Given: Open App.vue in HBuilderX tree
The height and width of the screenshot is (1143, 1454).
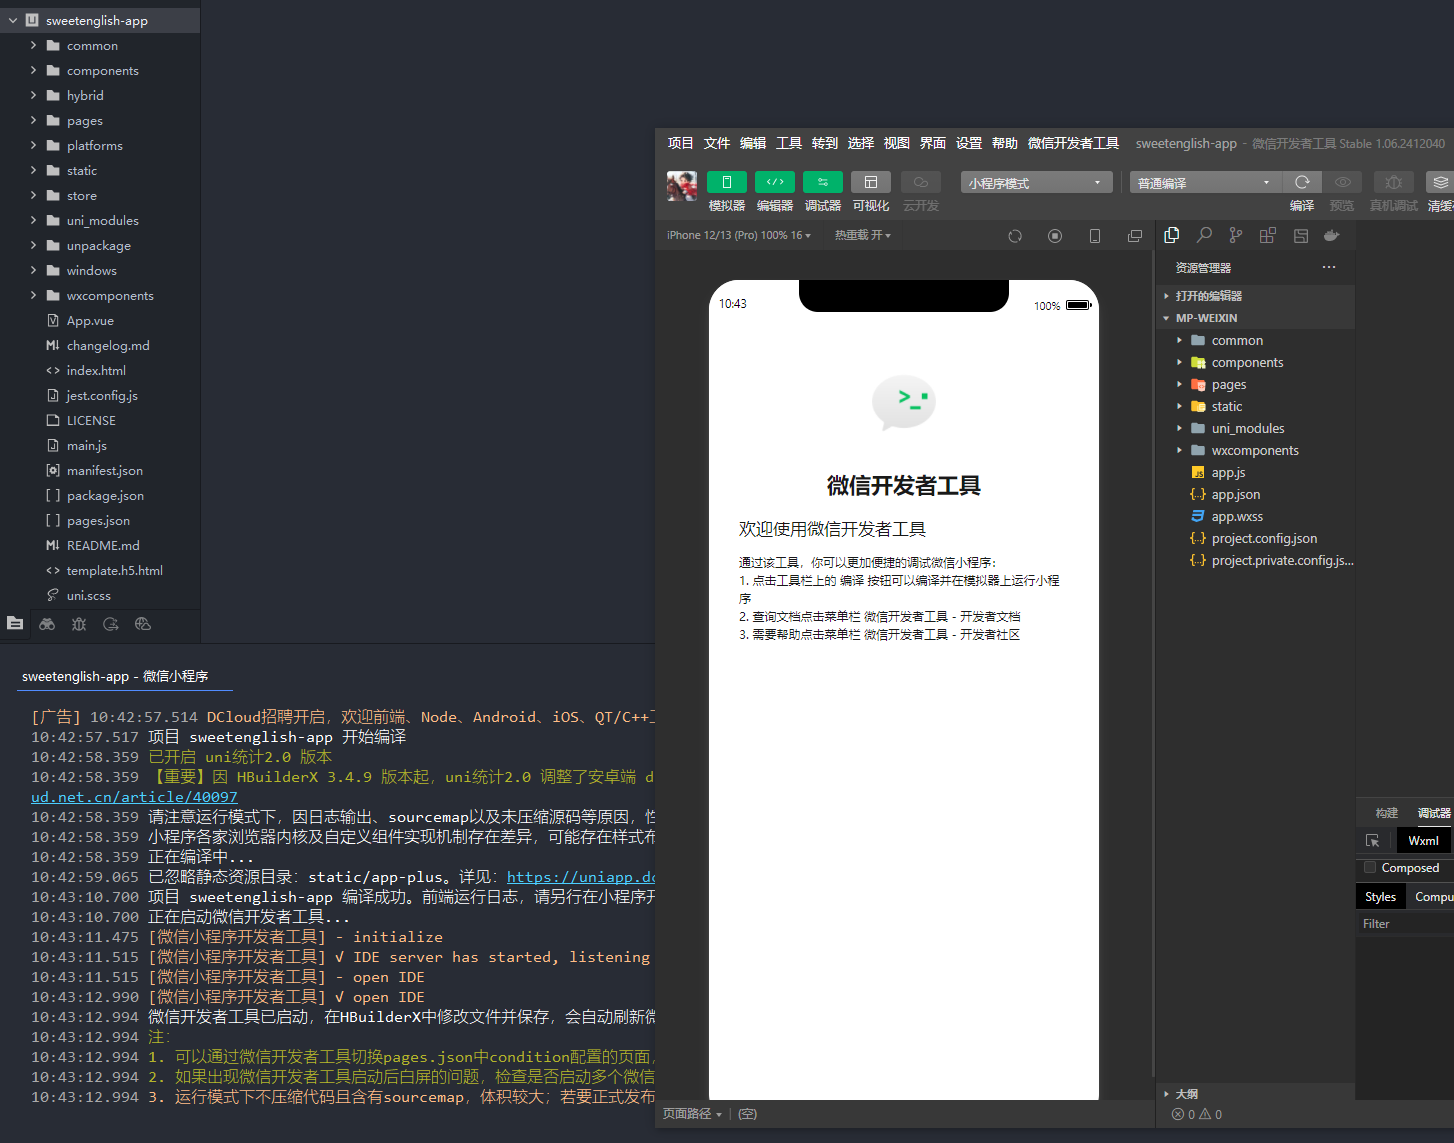Looking at the screenshot, I should (x=90, y=320).
